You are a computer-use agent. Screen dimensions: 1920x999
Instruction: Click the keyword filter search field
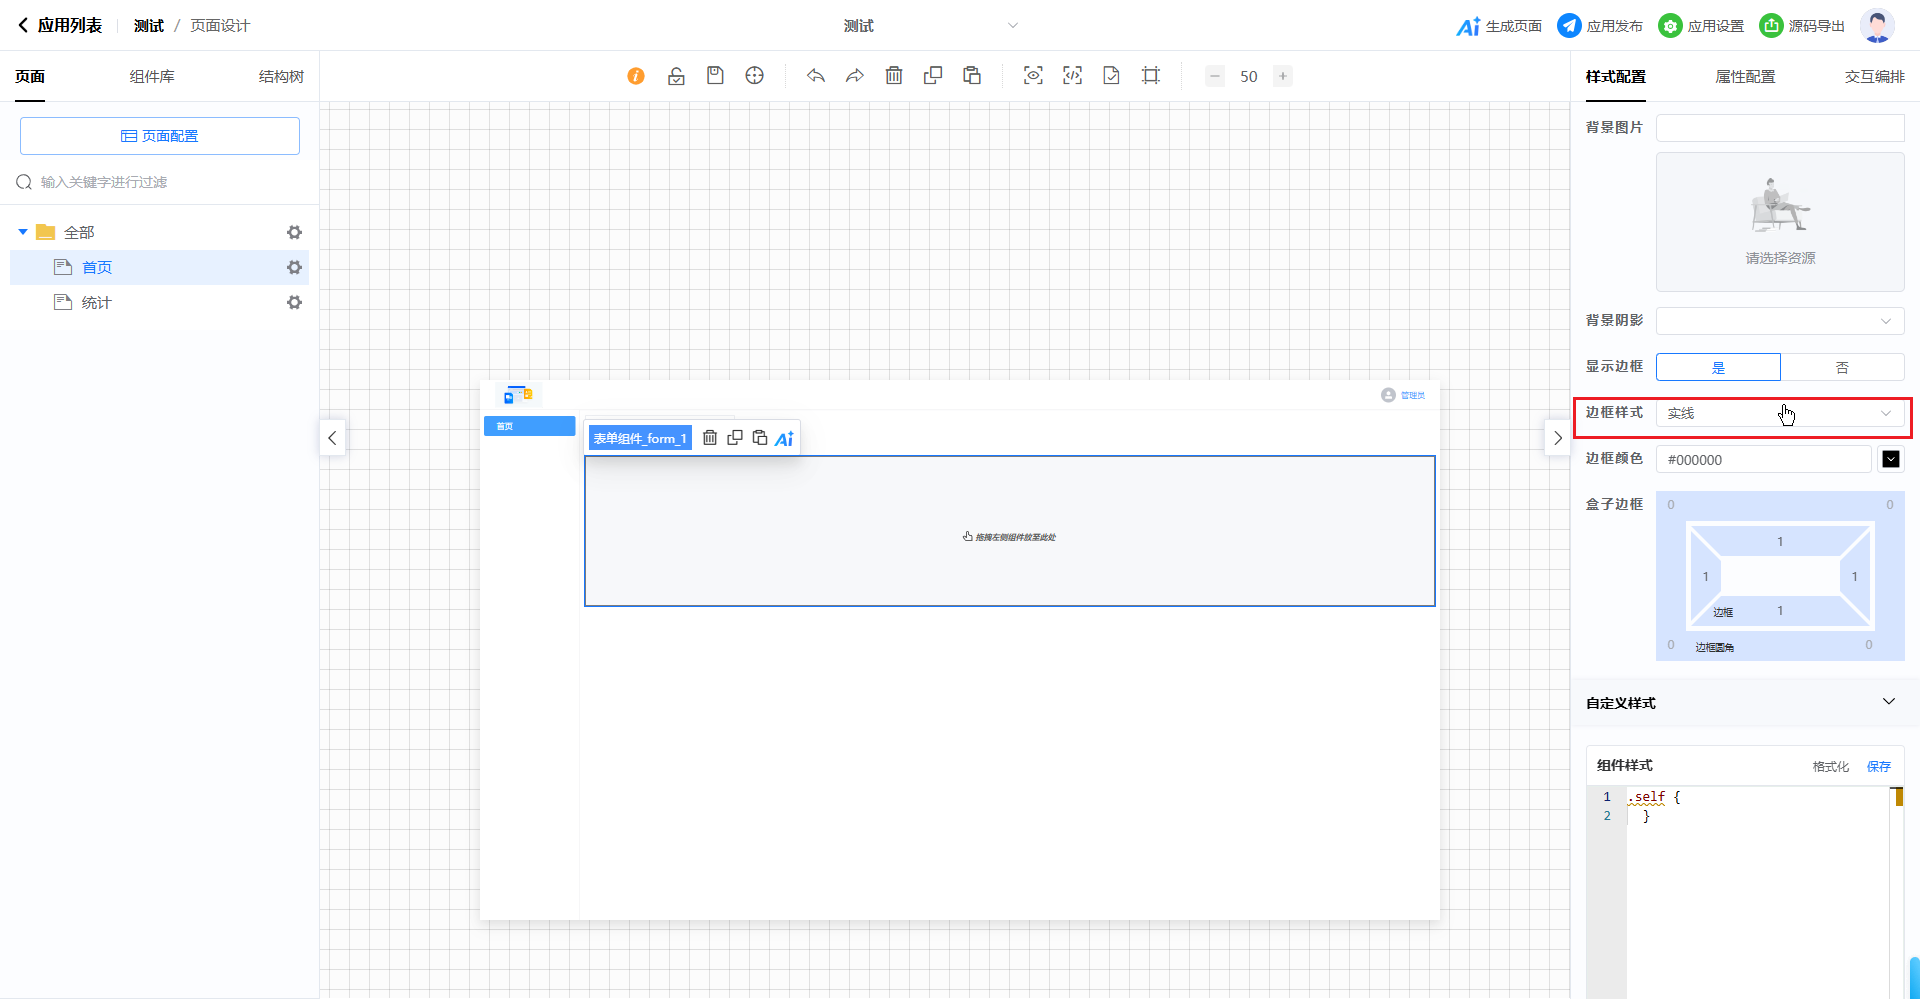click(x=160, y=182)
